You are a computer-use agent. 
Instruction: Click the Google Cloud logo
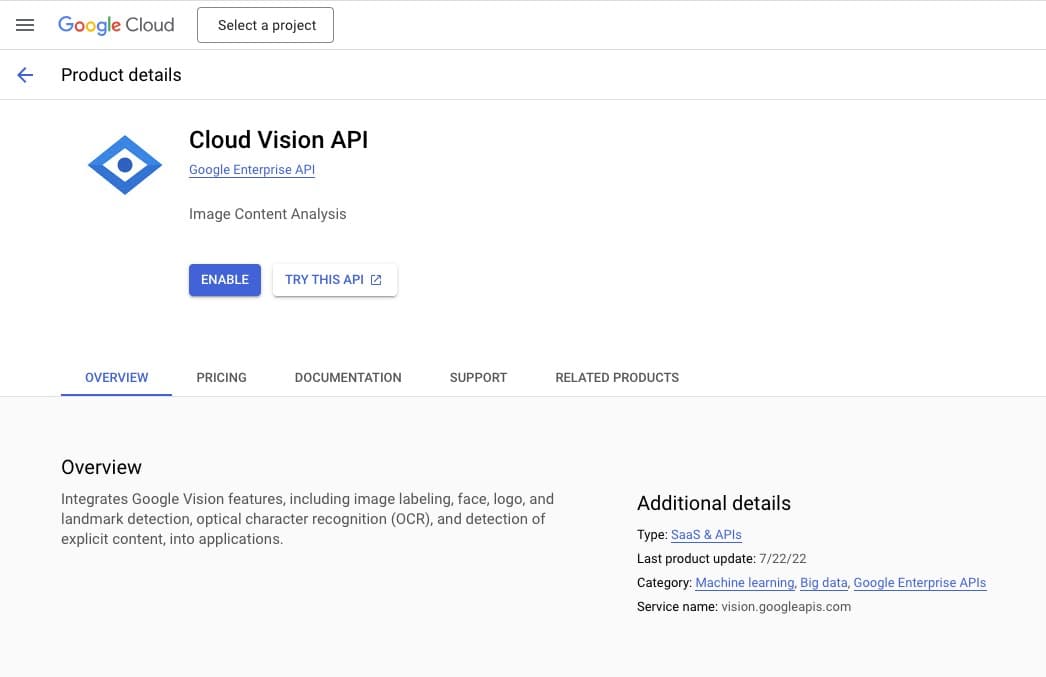[116, 25]
